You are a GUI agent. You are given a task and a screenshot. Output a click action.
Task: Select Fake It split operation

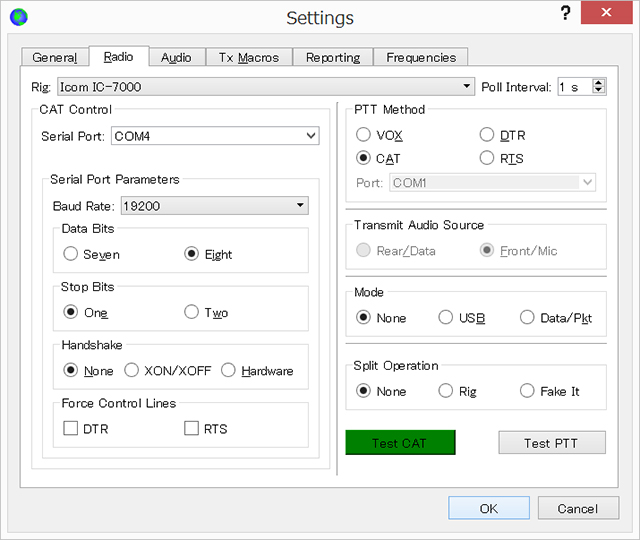(527, 391)
